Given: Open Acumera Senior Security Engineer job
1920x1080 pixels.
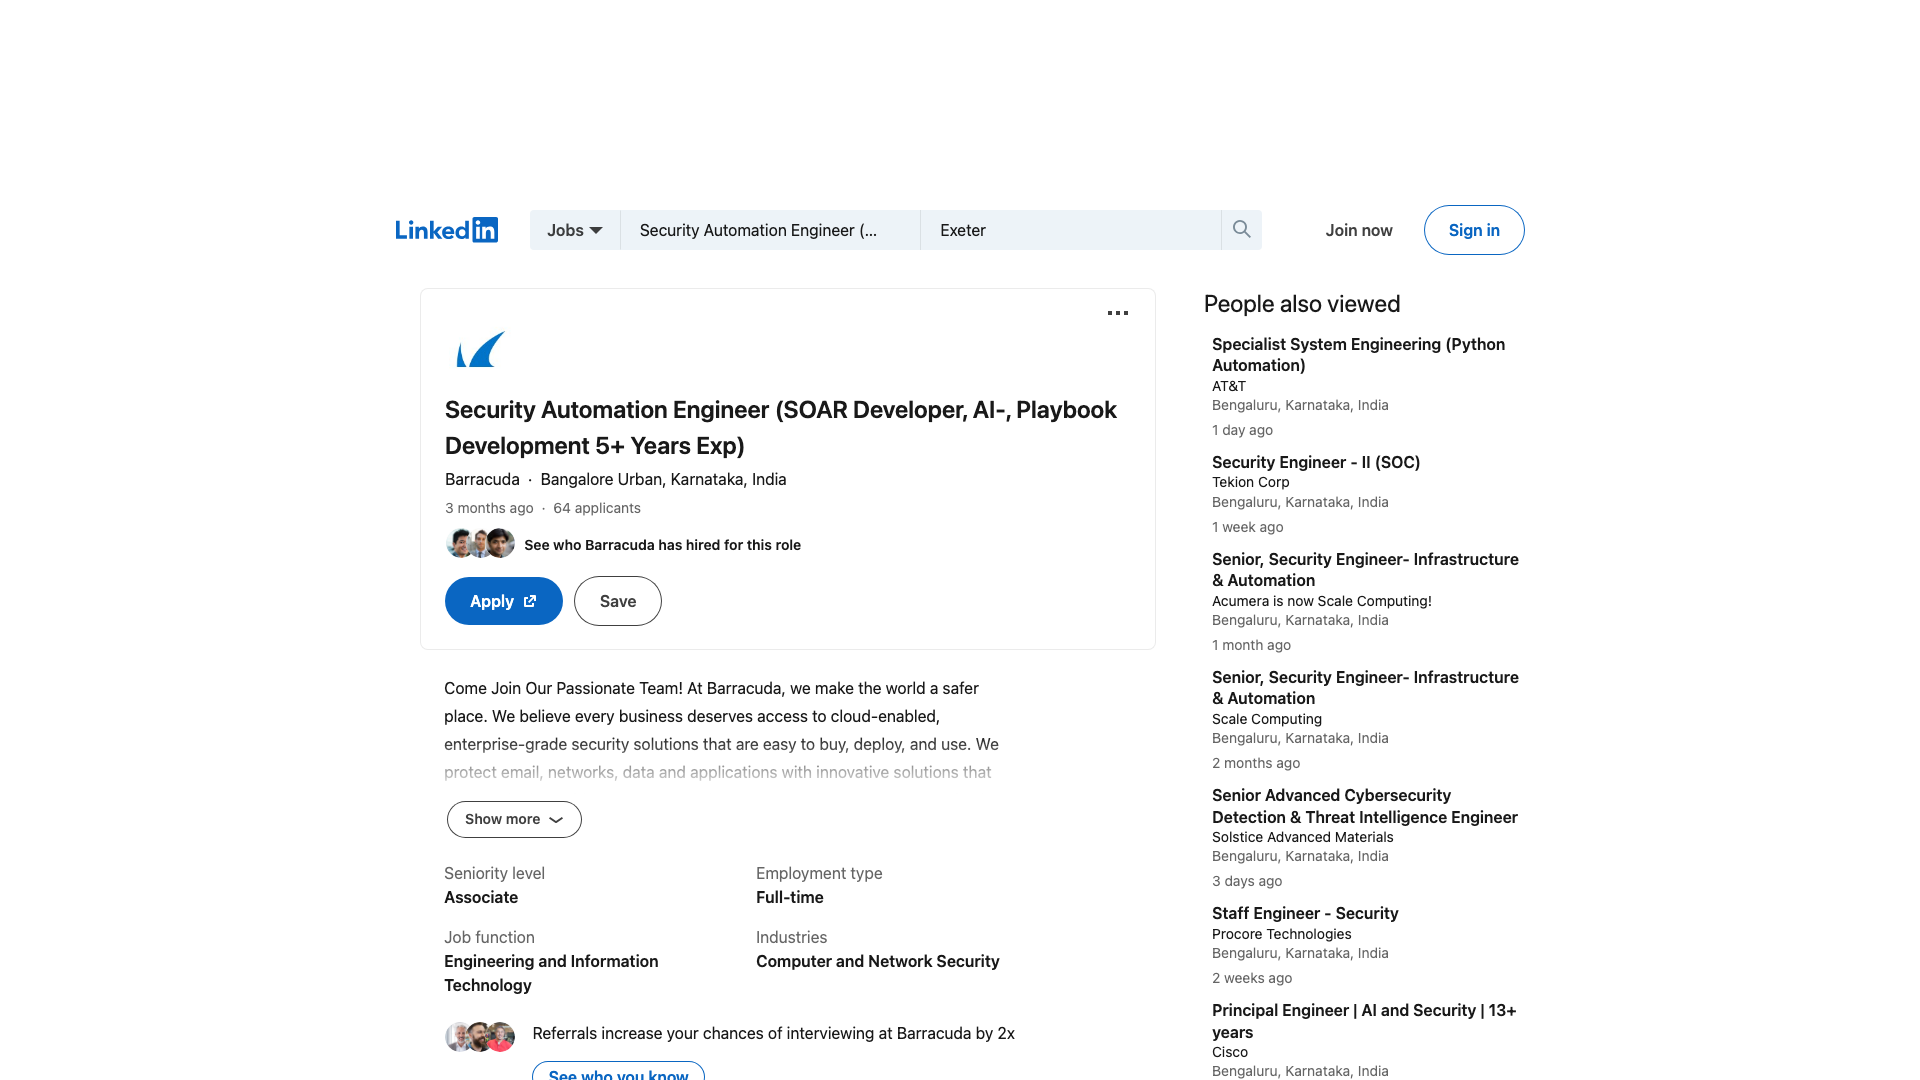Looking at the screenshot, I should [x=1365, y=569].
